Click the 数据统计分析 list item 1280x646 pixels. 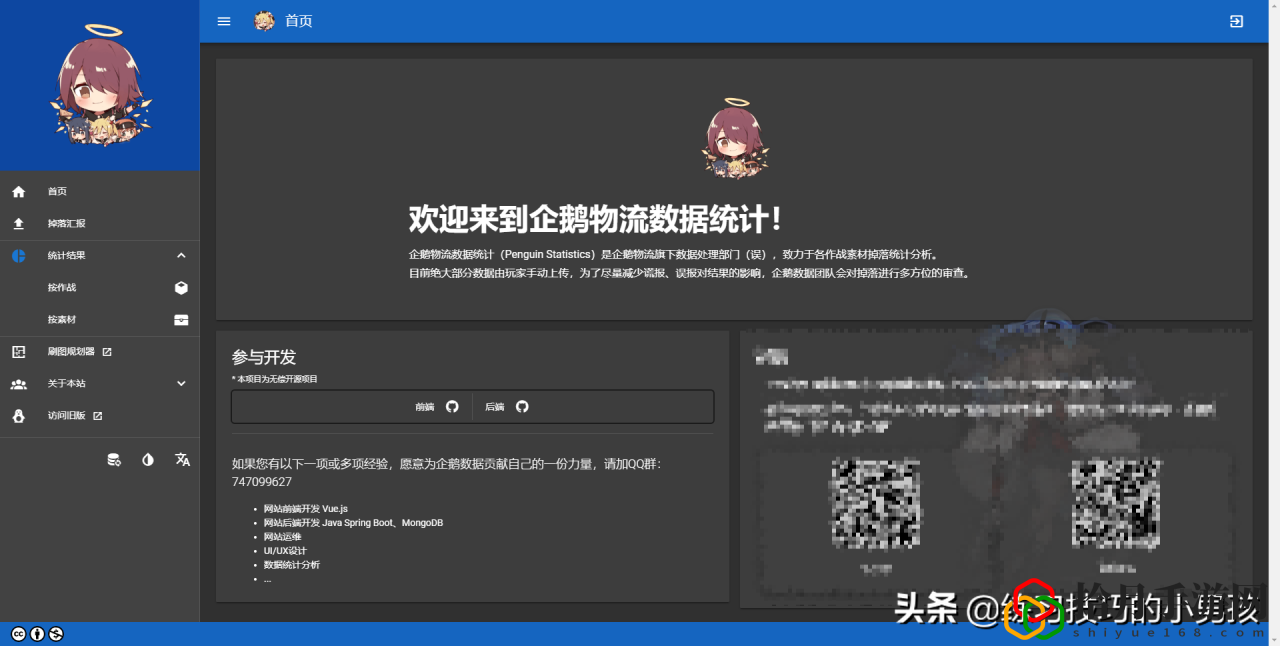tap(292, 565)
